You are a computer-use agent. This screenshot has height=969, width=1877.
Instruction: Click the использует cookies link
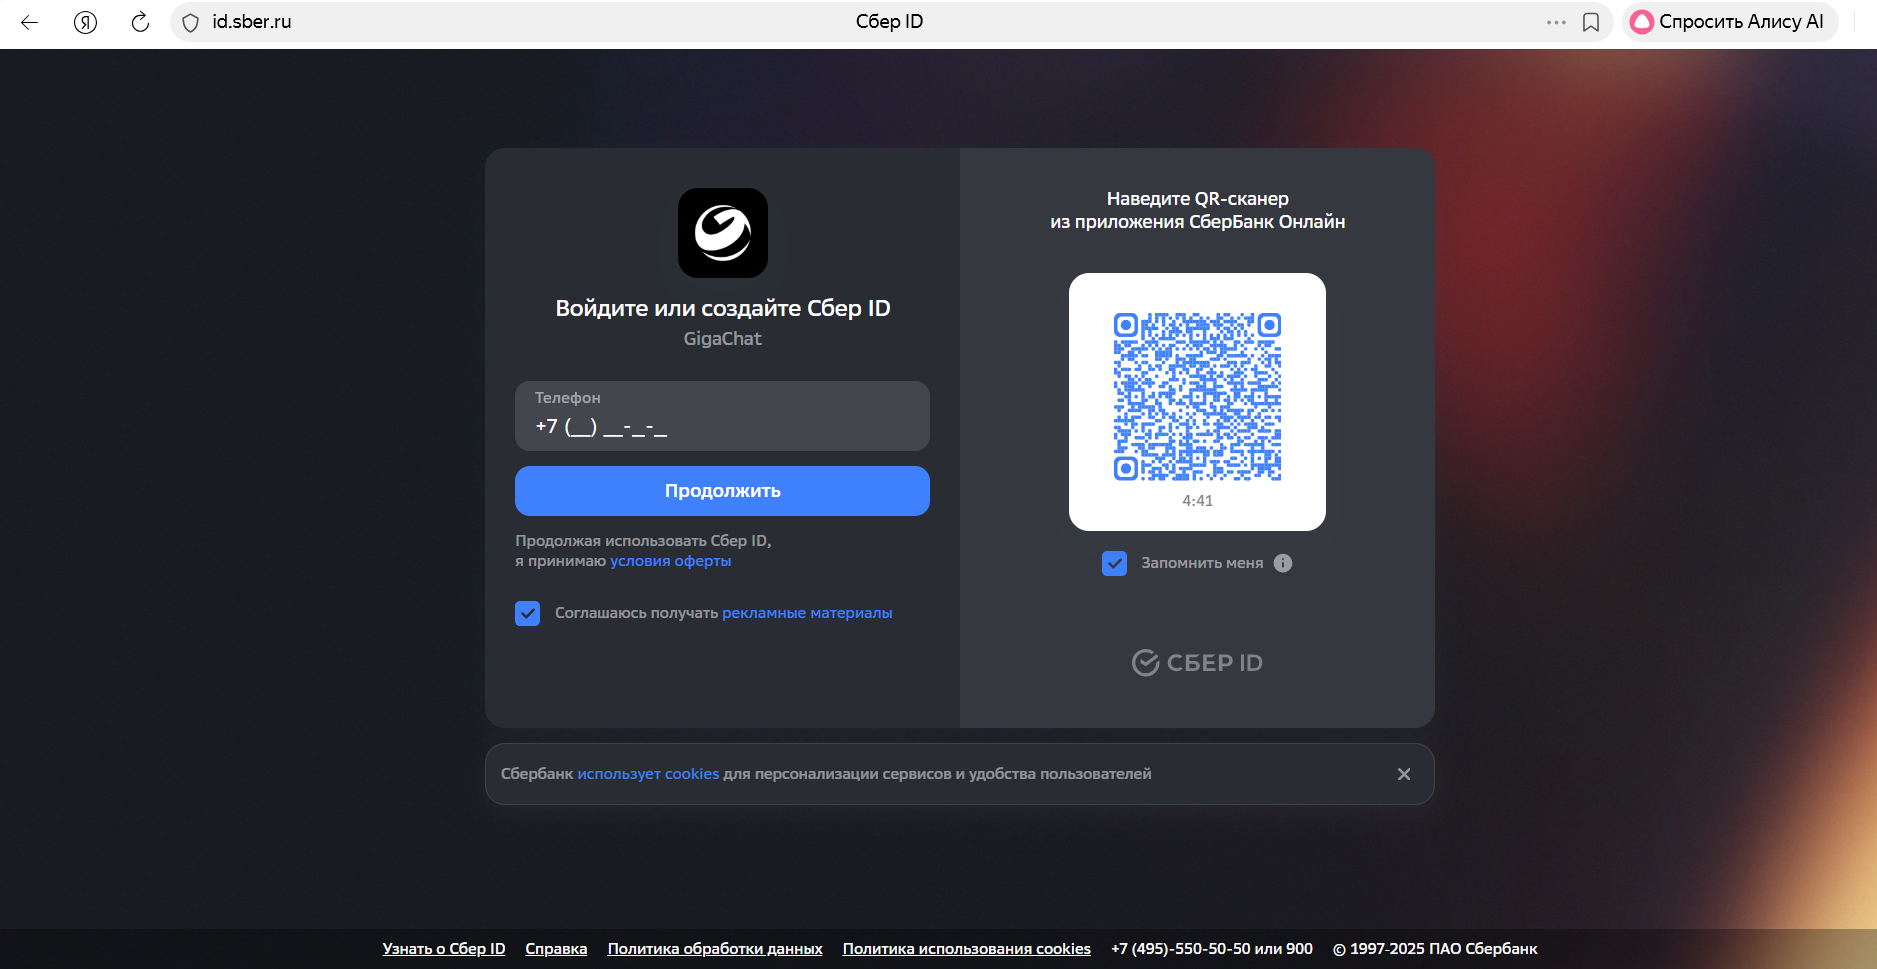tap(649, 773)
